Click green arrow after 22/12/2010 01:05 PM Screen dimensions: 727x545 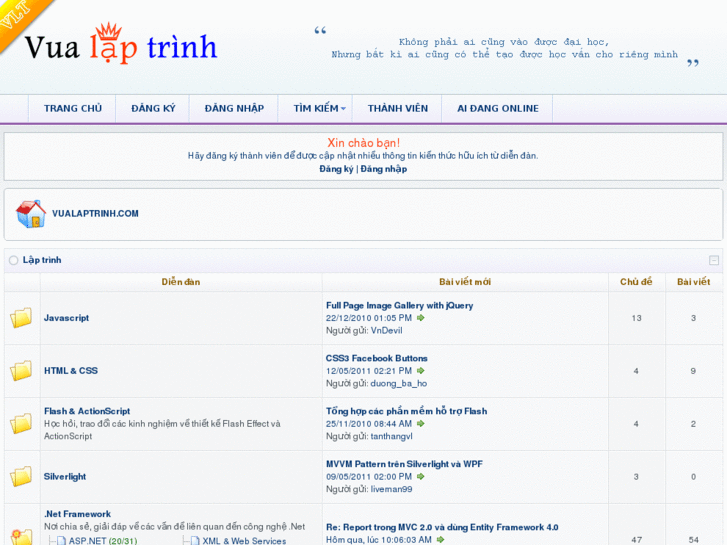tap(421, 318)
